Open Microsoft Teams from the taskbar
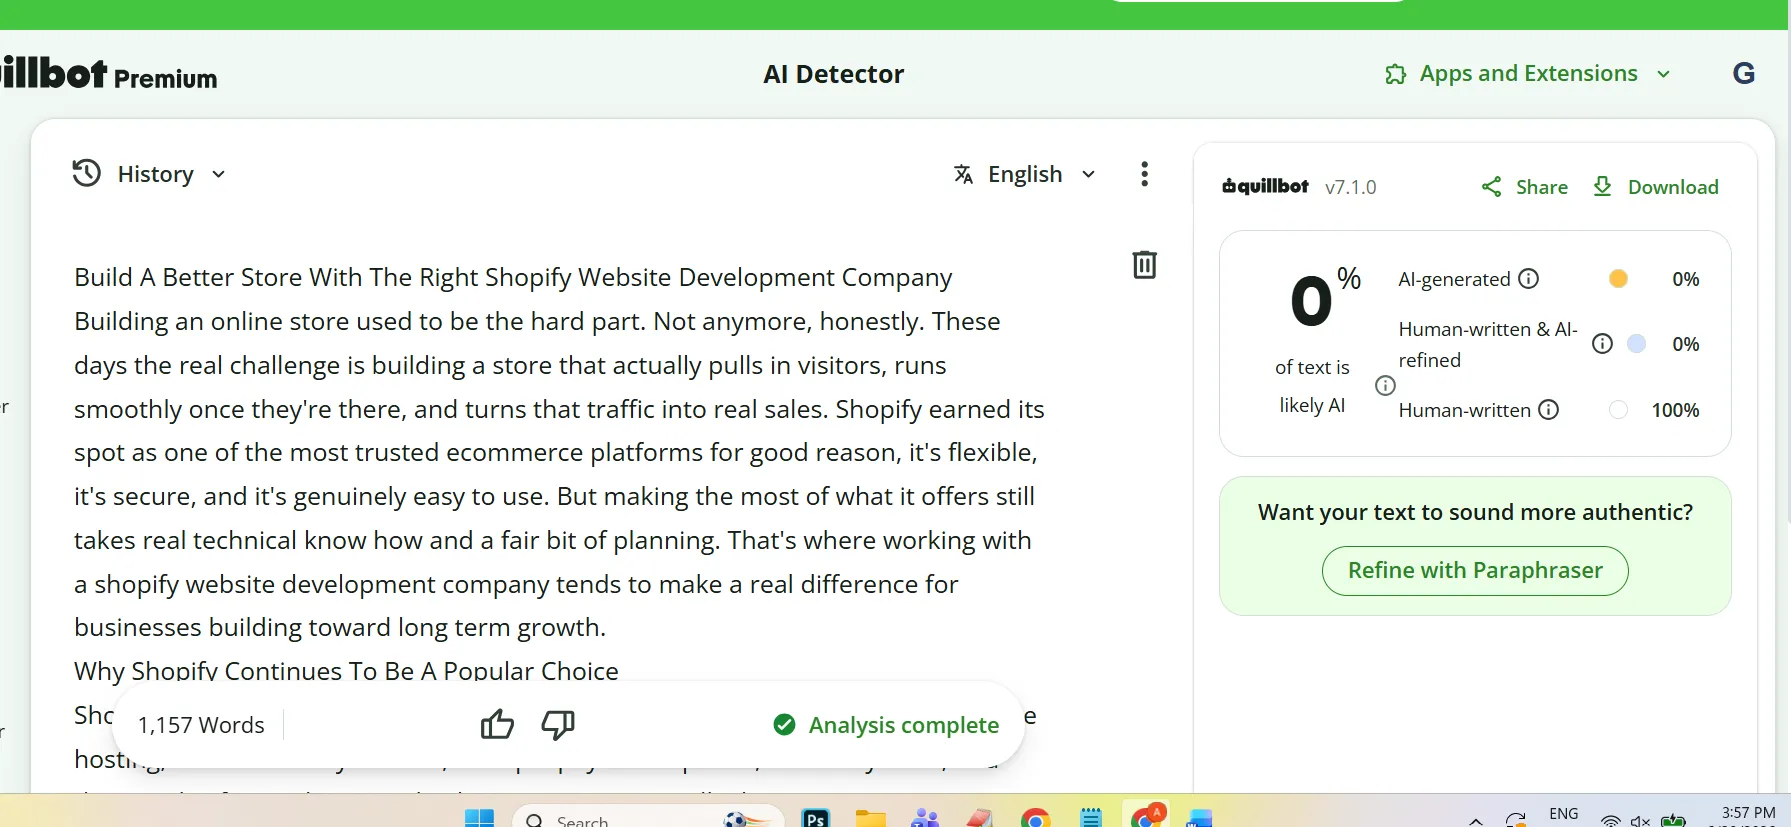This screenshot has height=827, width=1791. click(x=925, y=819)
